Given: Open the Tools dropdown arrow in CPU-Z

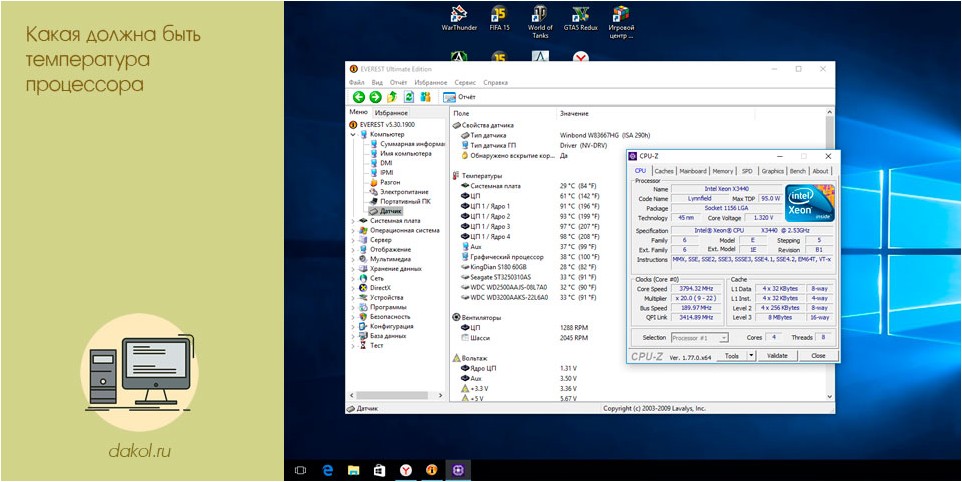Looking at the screenshot, I should [752, 356].
